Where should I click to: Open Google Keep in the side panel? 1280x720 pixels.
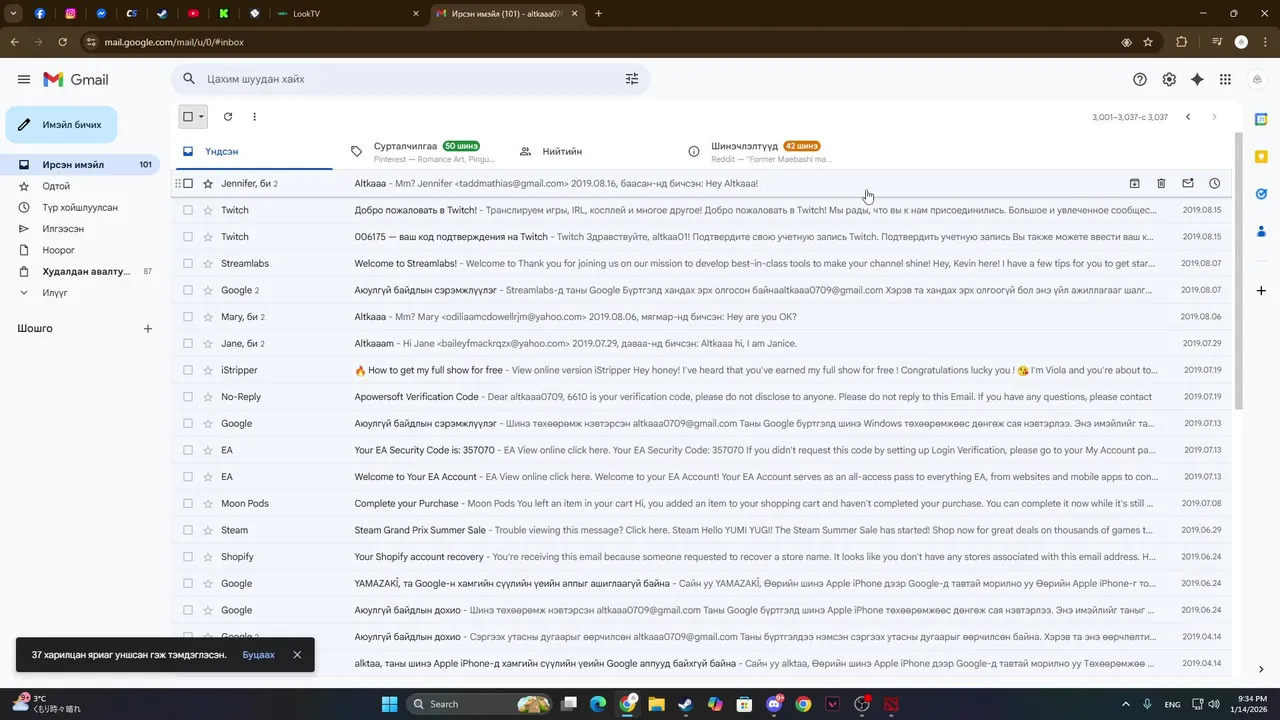click(x=1261, y=156)
